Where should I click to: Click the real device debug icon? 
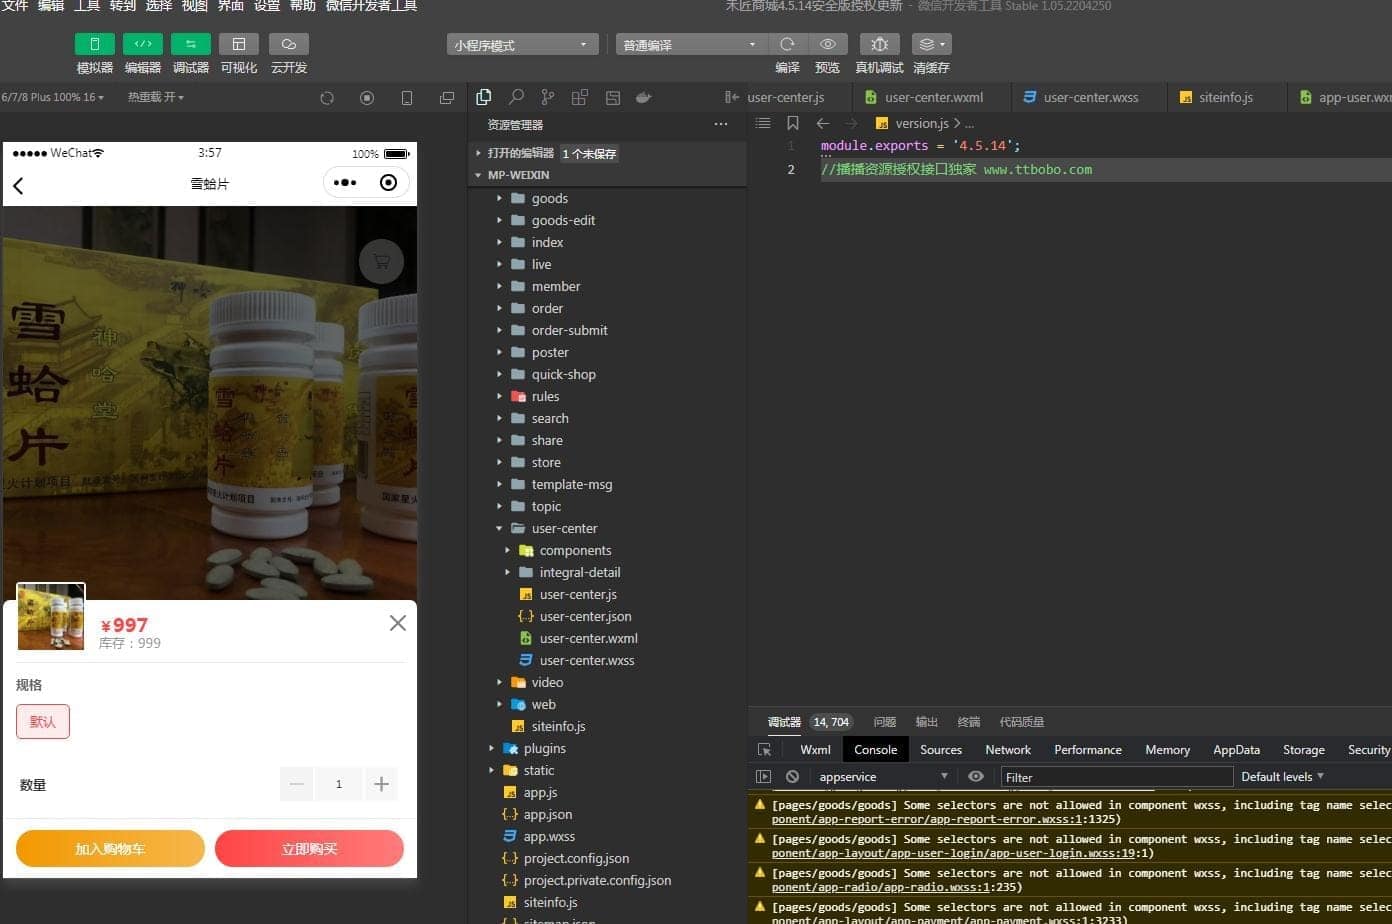click(x=880, y=44)
